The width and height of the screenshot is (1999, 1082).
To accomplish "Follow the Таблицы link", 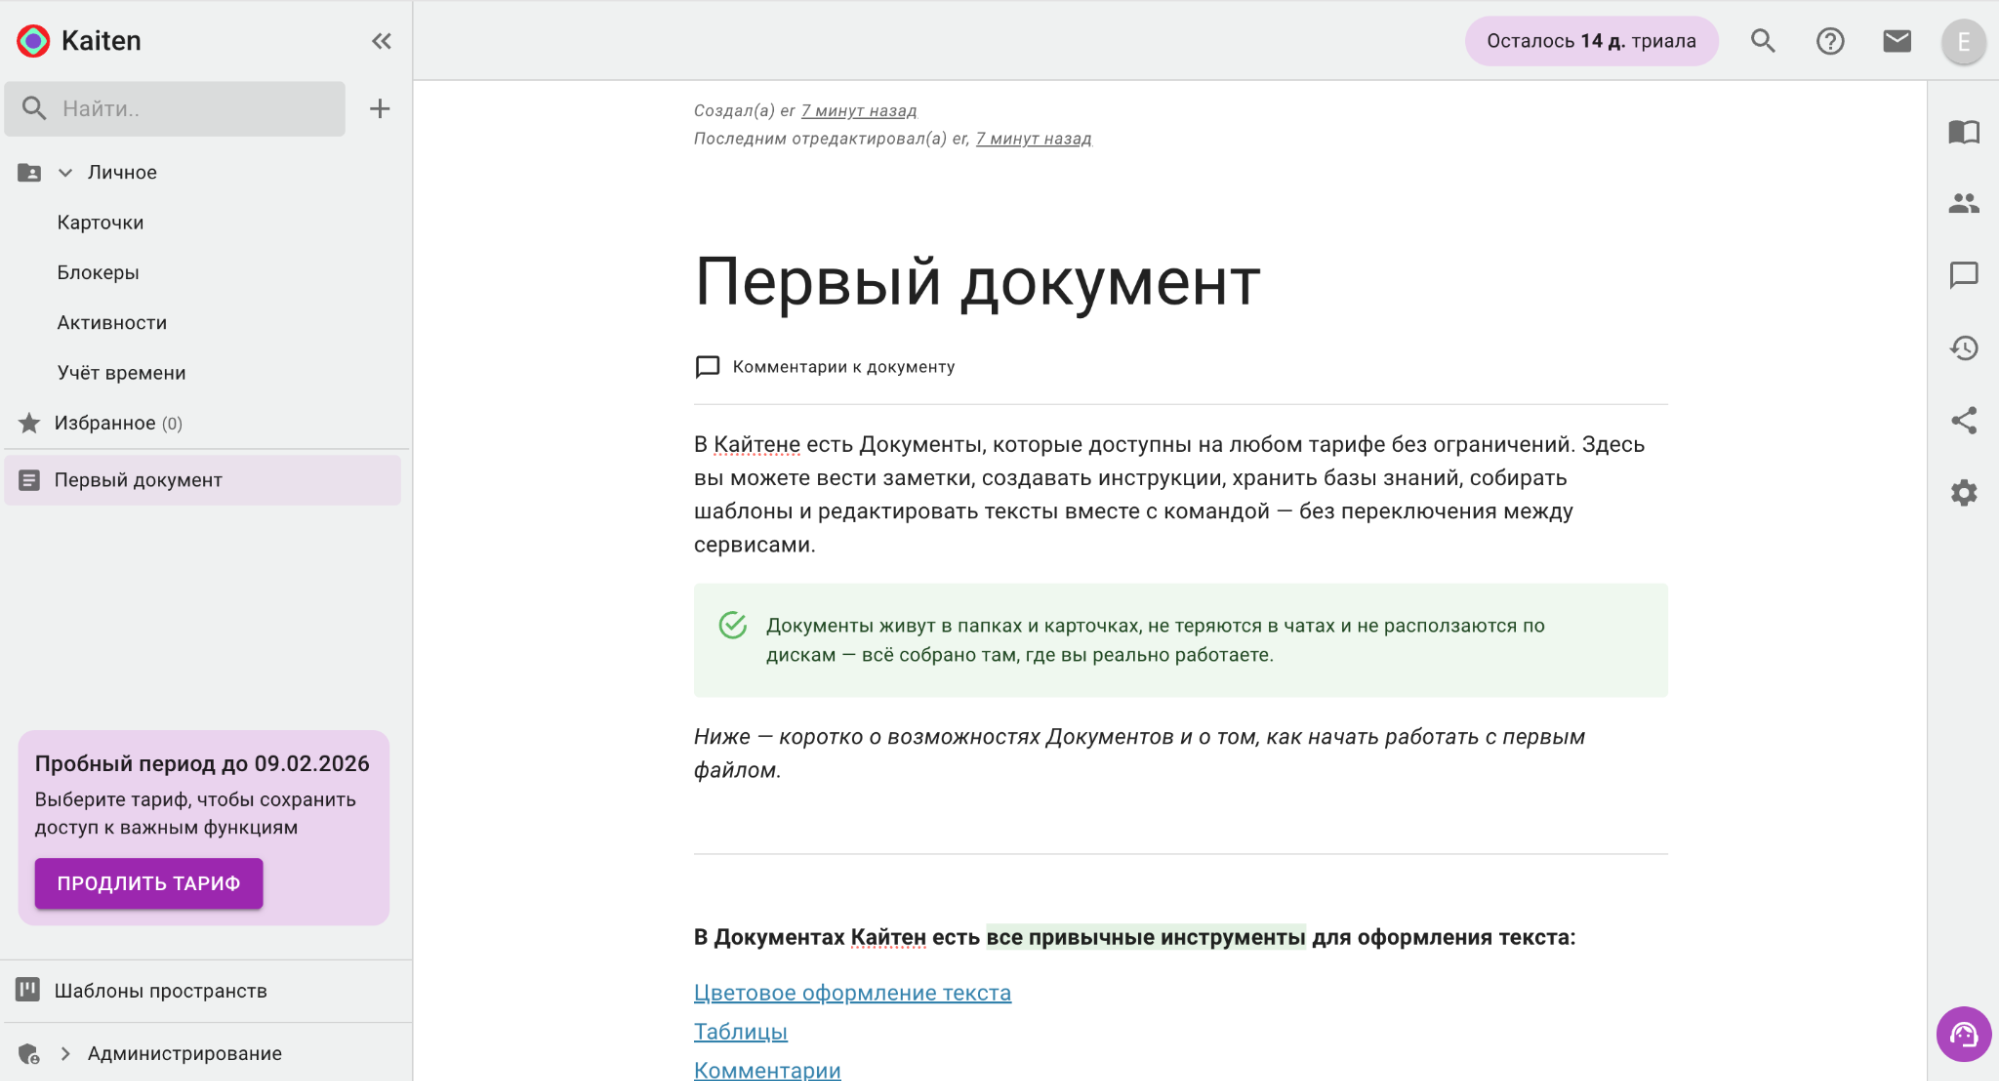I will click(x=741, y=1032).
